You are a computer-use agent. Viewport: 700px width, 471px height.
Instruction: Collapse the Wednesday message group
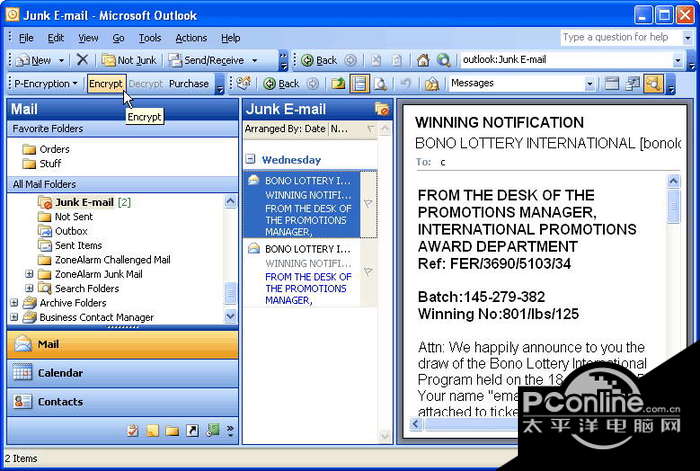251,159
